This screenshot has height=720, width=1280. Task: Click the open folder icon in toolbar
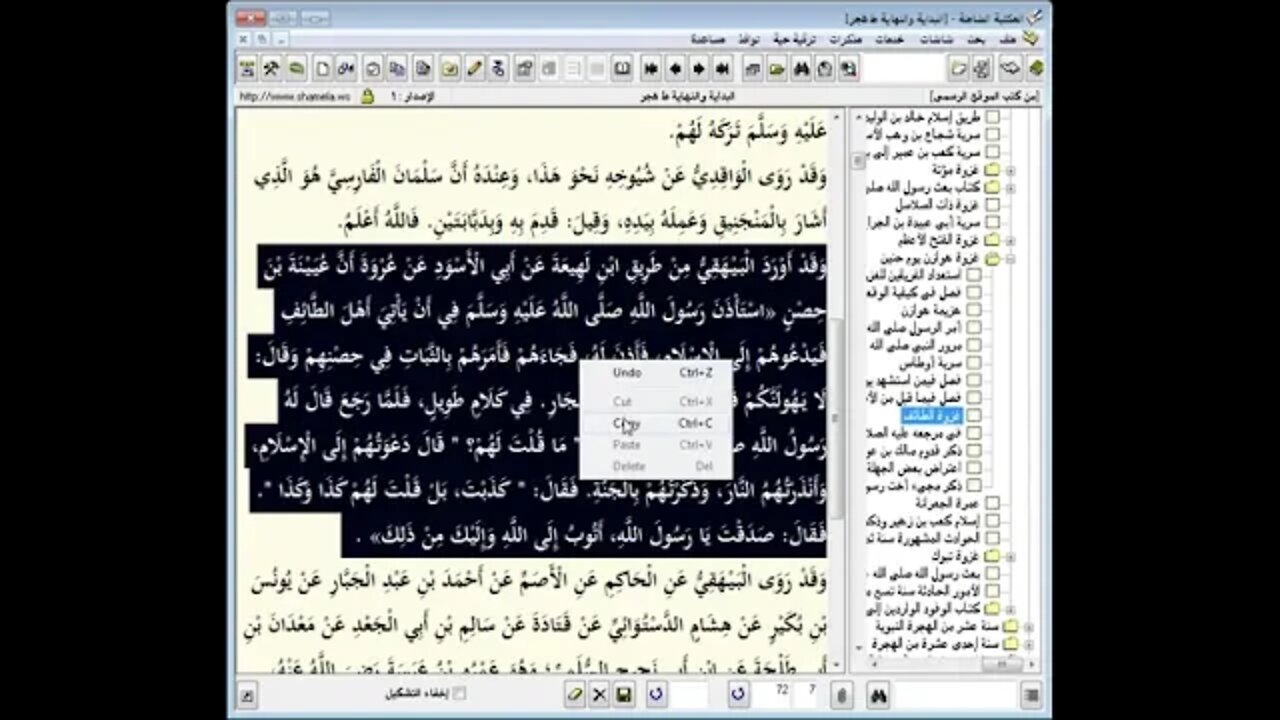tap(776, 68)
